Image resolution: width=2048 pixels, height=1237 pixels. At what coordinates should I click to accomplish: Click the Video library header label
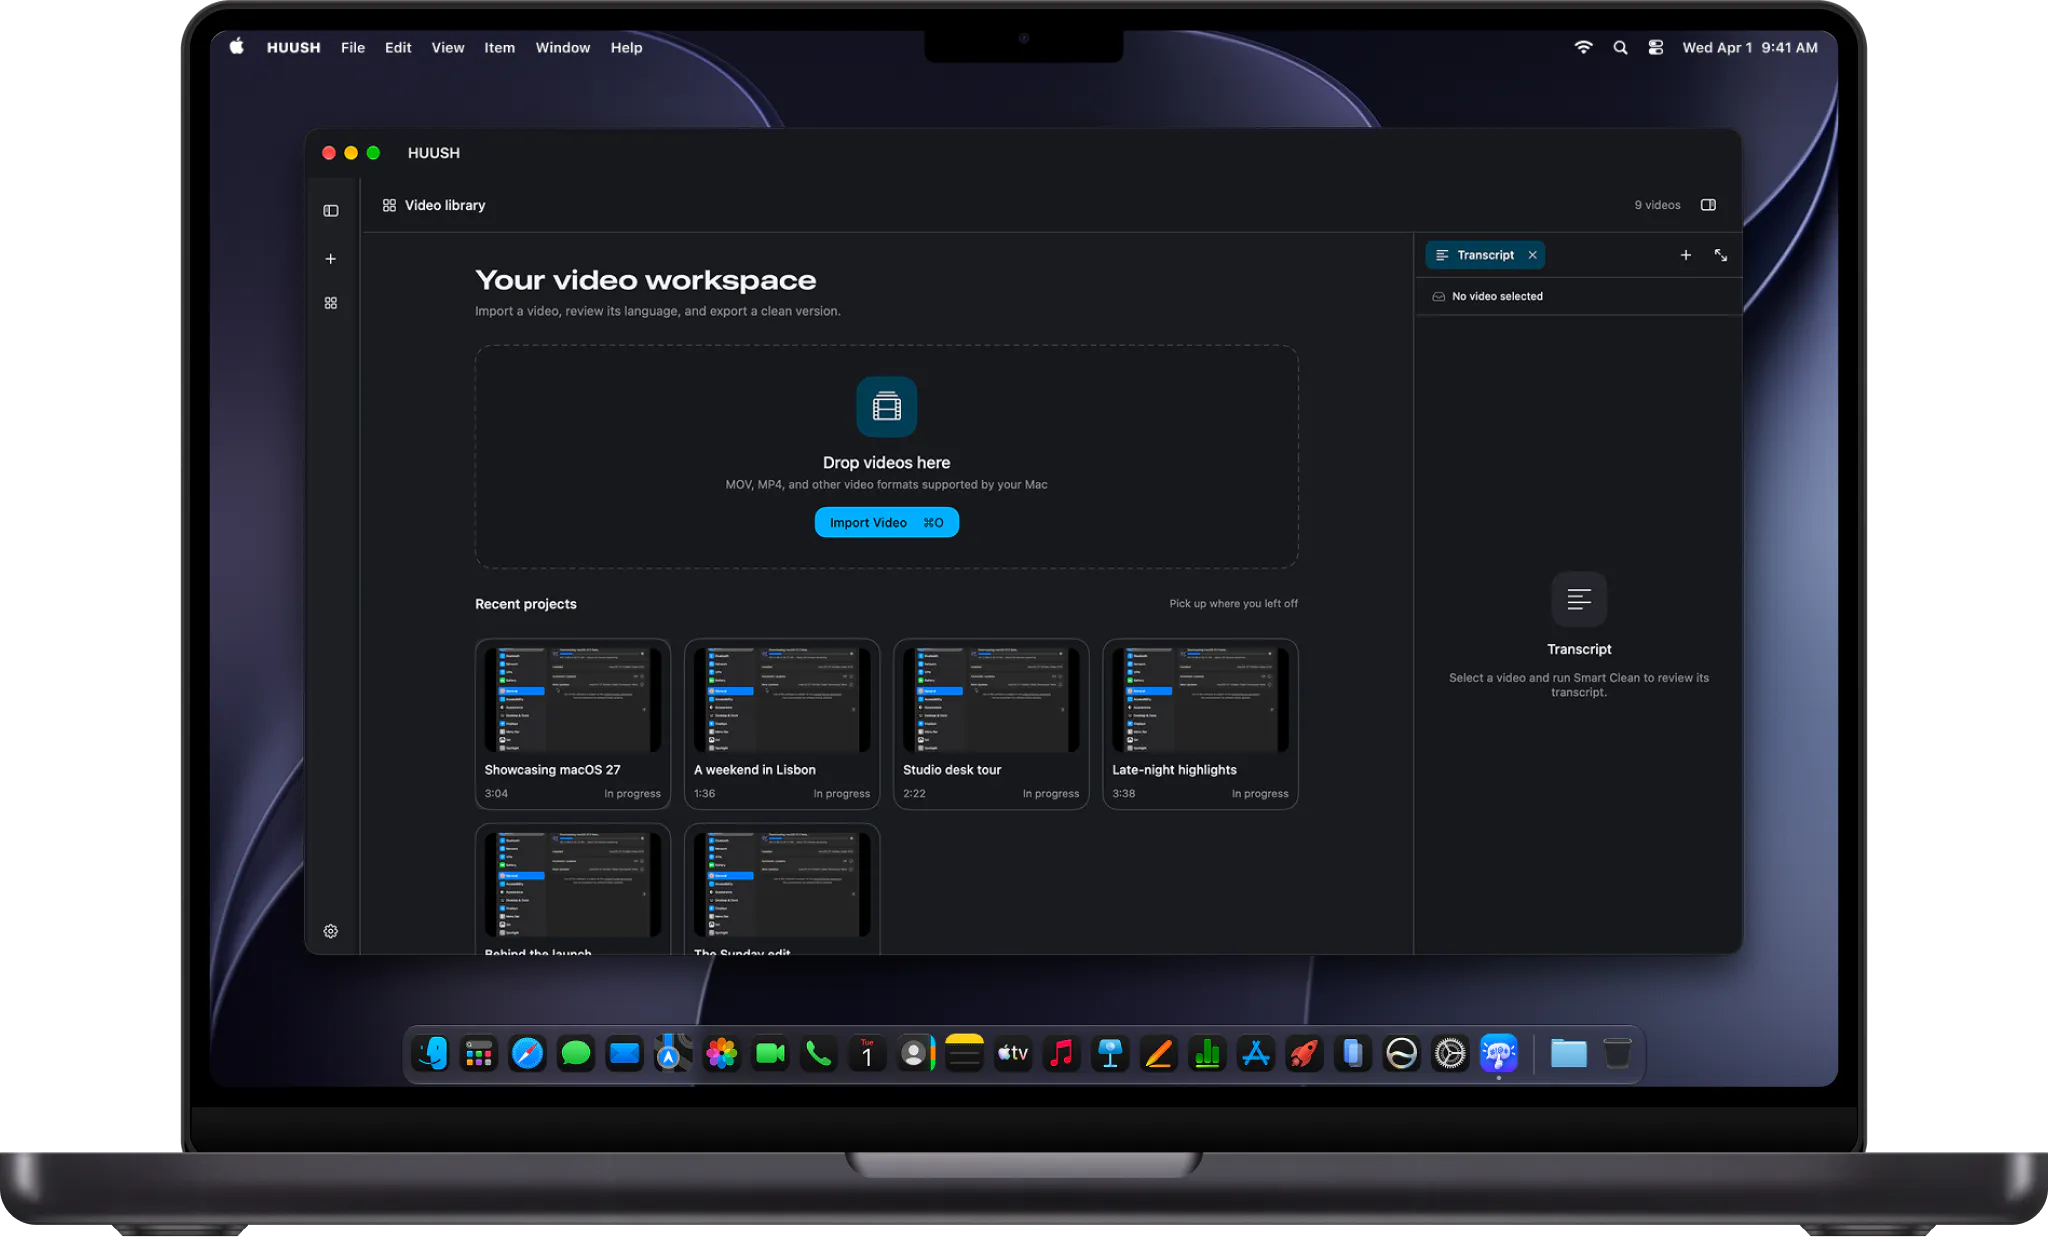coord(445,205)
